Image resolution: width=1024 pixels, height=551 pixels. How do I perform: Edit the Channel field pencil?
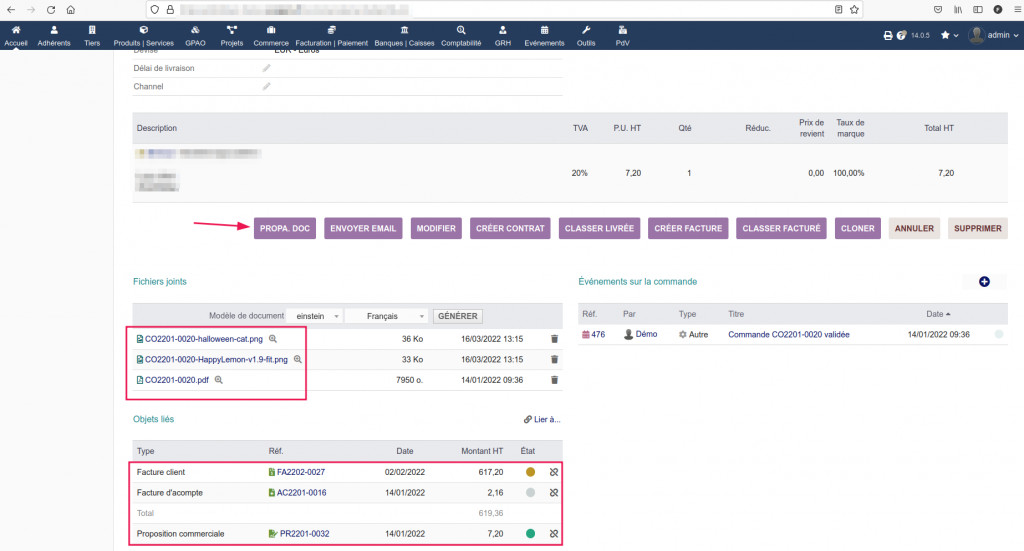pyautogui.click(x=266, y=87)
